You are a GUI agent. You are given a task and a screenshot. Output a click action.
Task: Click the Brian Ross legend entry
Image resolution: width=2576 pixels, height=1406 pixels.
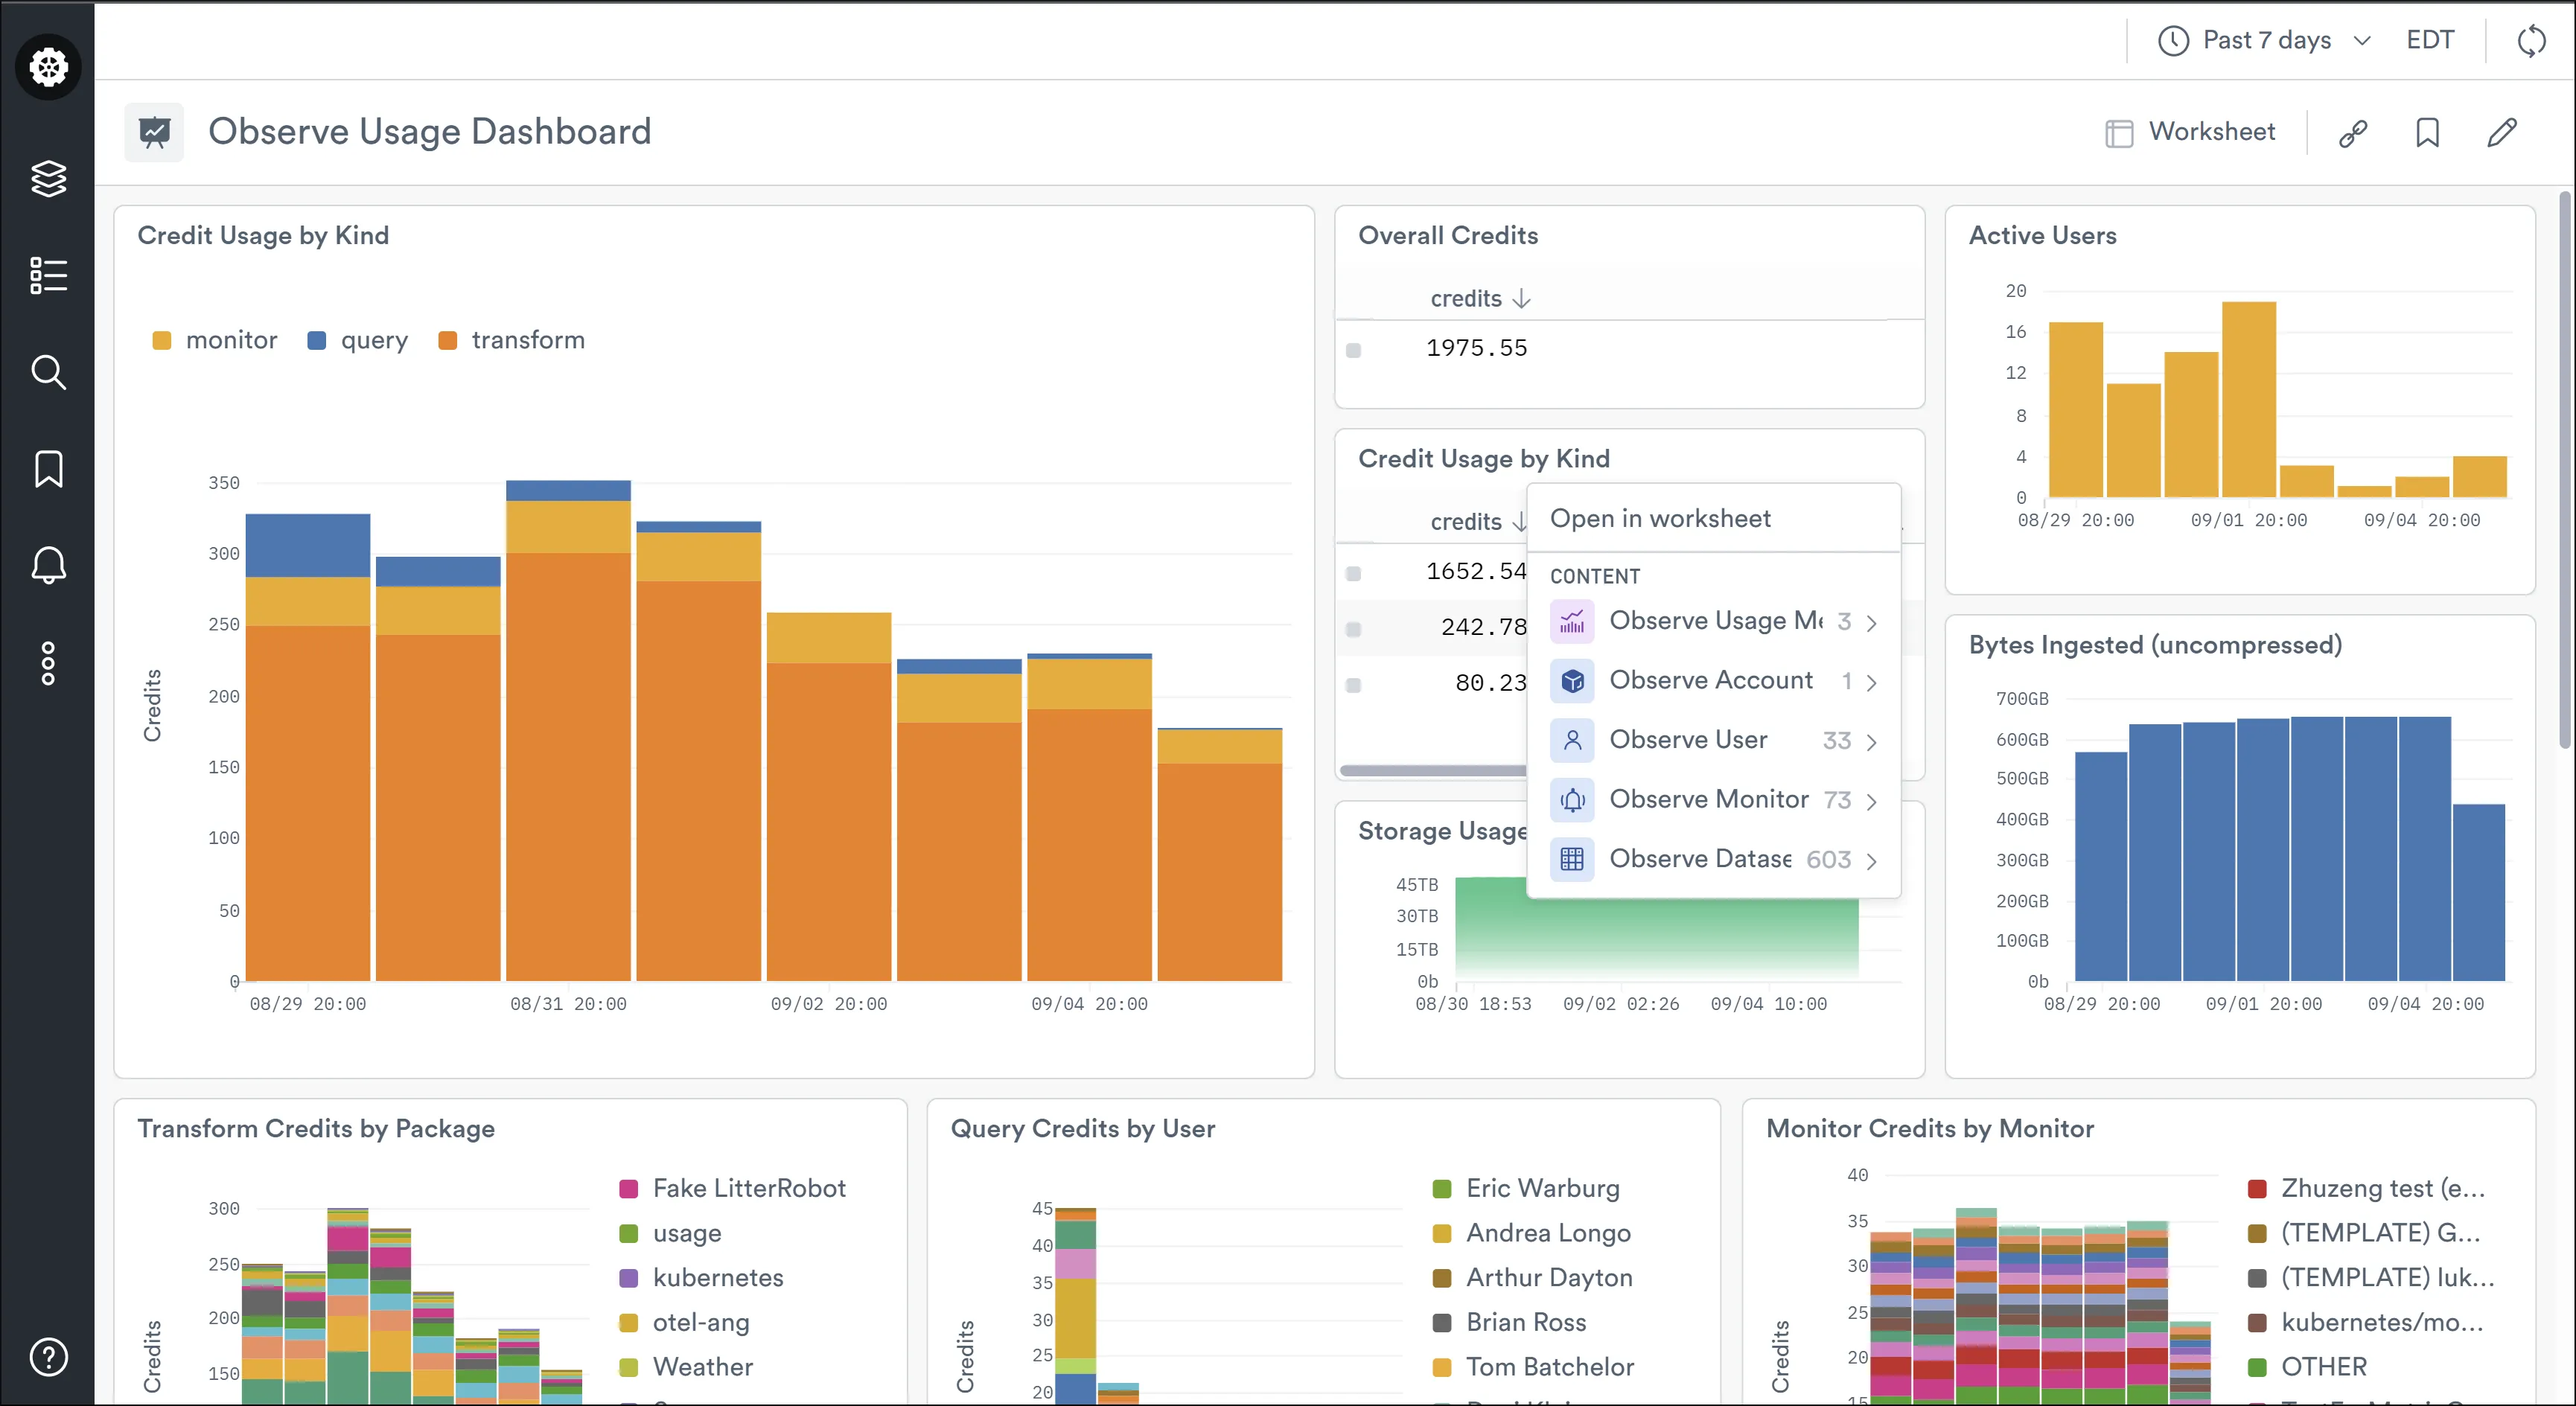(x=1510, y=1322)
